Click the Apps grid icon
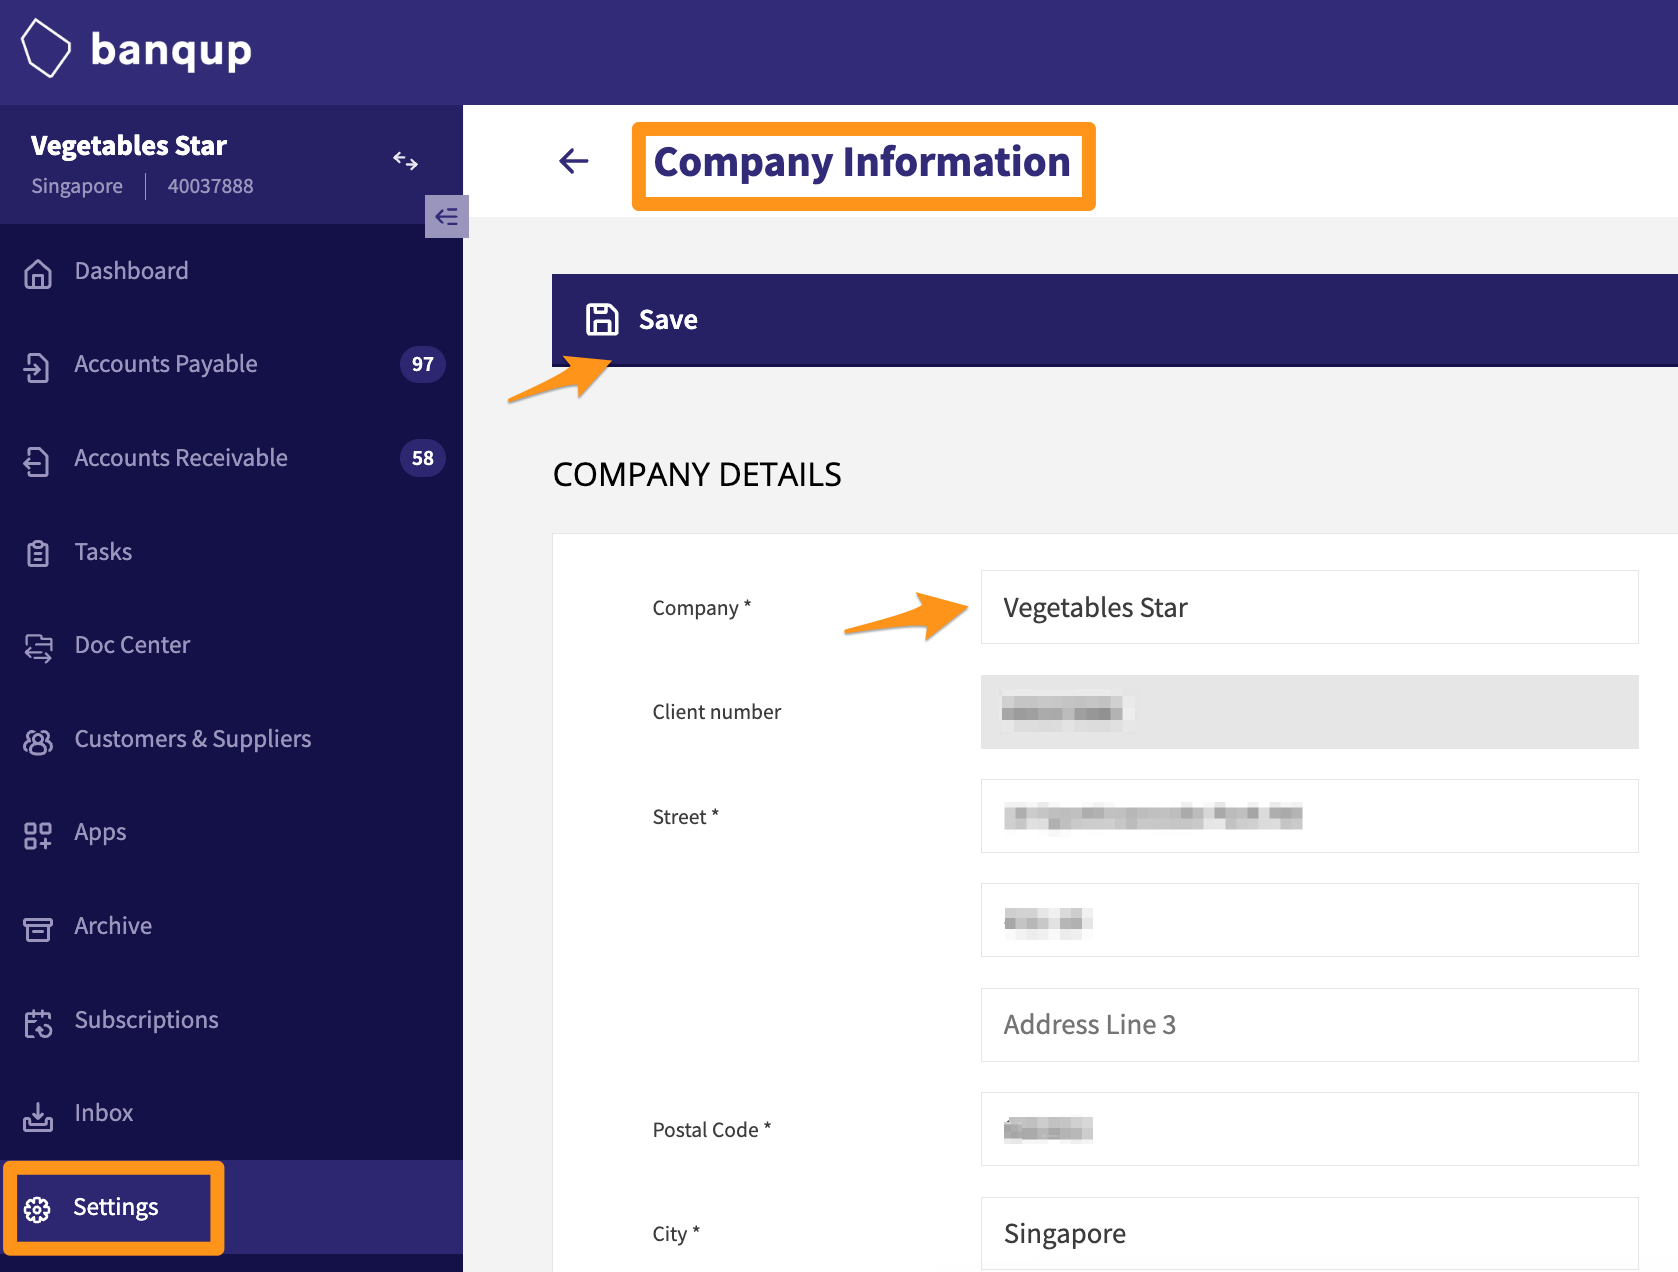Screen dimensions: 1678x1272 pos(38,835)
